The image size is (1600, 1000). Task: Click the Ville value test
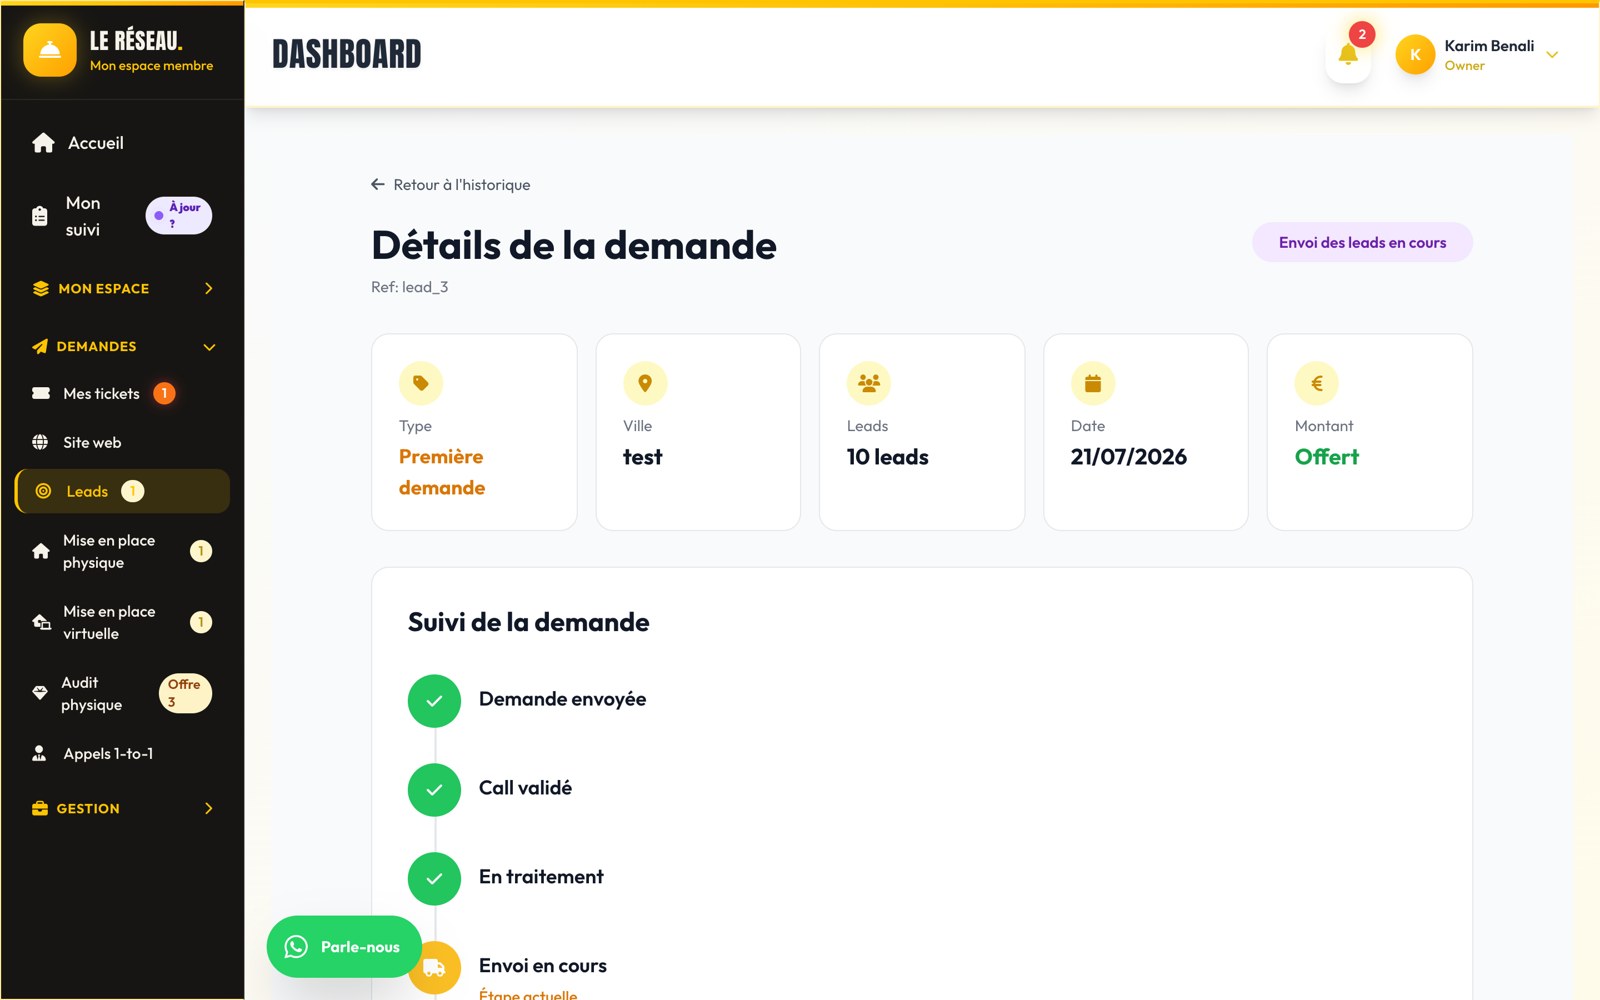pyautogui.click(x=642, y=457)
